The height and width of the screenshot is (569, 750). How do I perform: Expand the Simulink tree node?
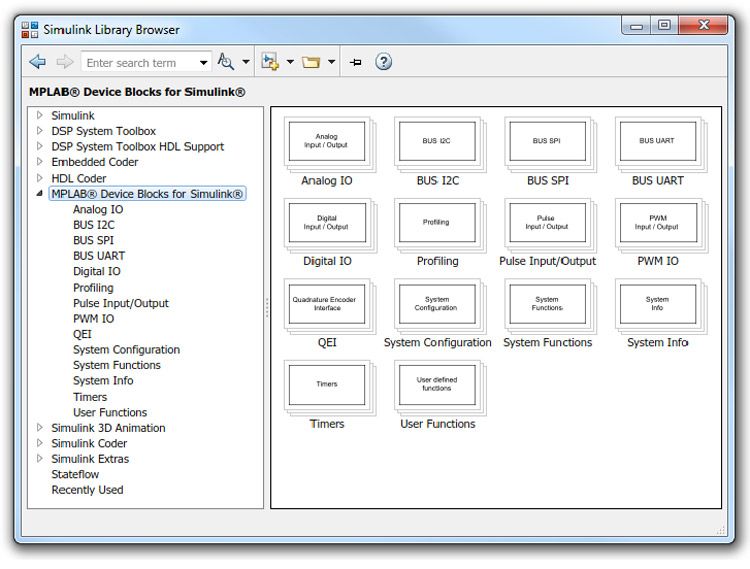pyautogui.click(x=40, y=116)
